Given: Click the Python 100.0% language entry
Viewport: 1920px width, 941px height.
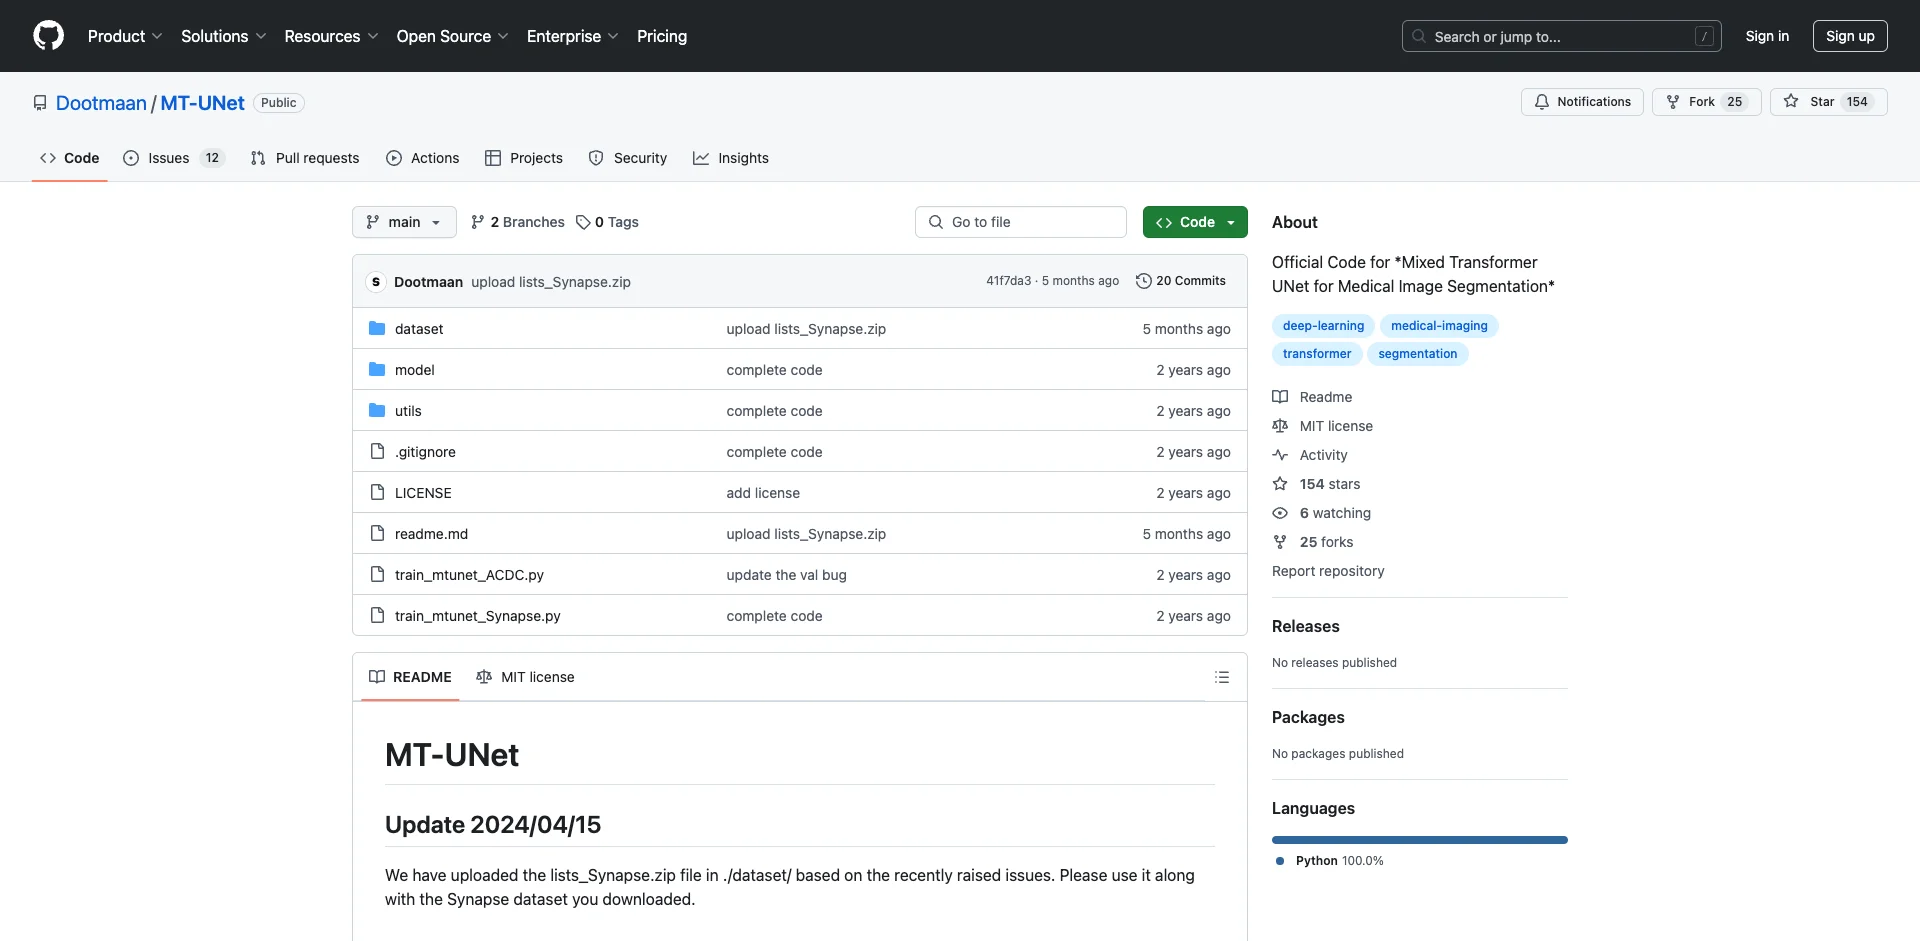Looking at the screenshot, I should pos(1330,861).
